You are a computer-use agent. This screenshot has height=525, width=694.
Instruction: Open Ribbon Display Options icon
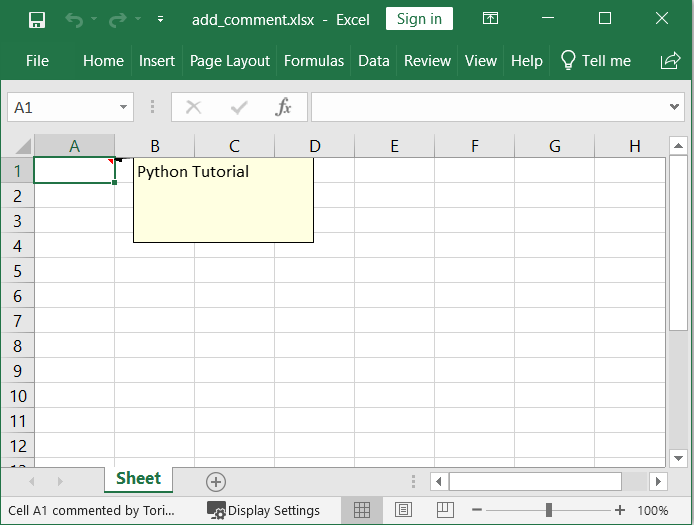[x=490, y=19]
